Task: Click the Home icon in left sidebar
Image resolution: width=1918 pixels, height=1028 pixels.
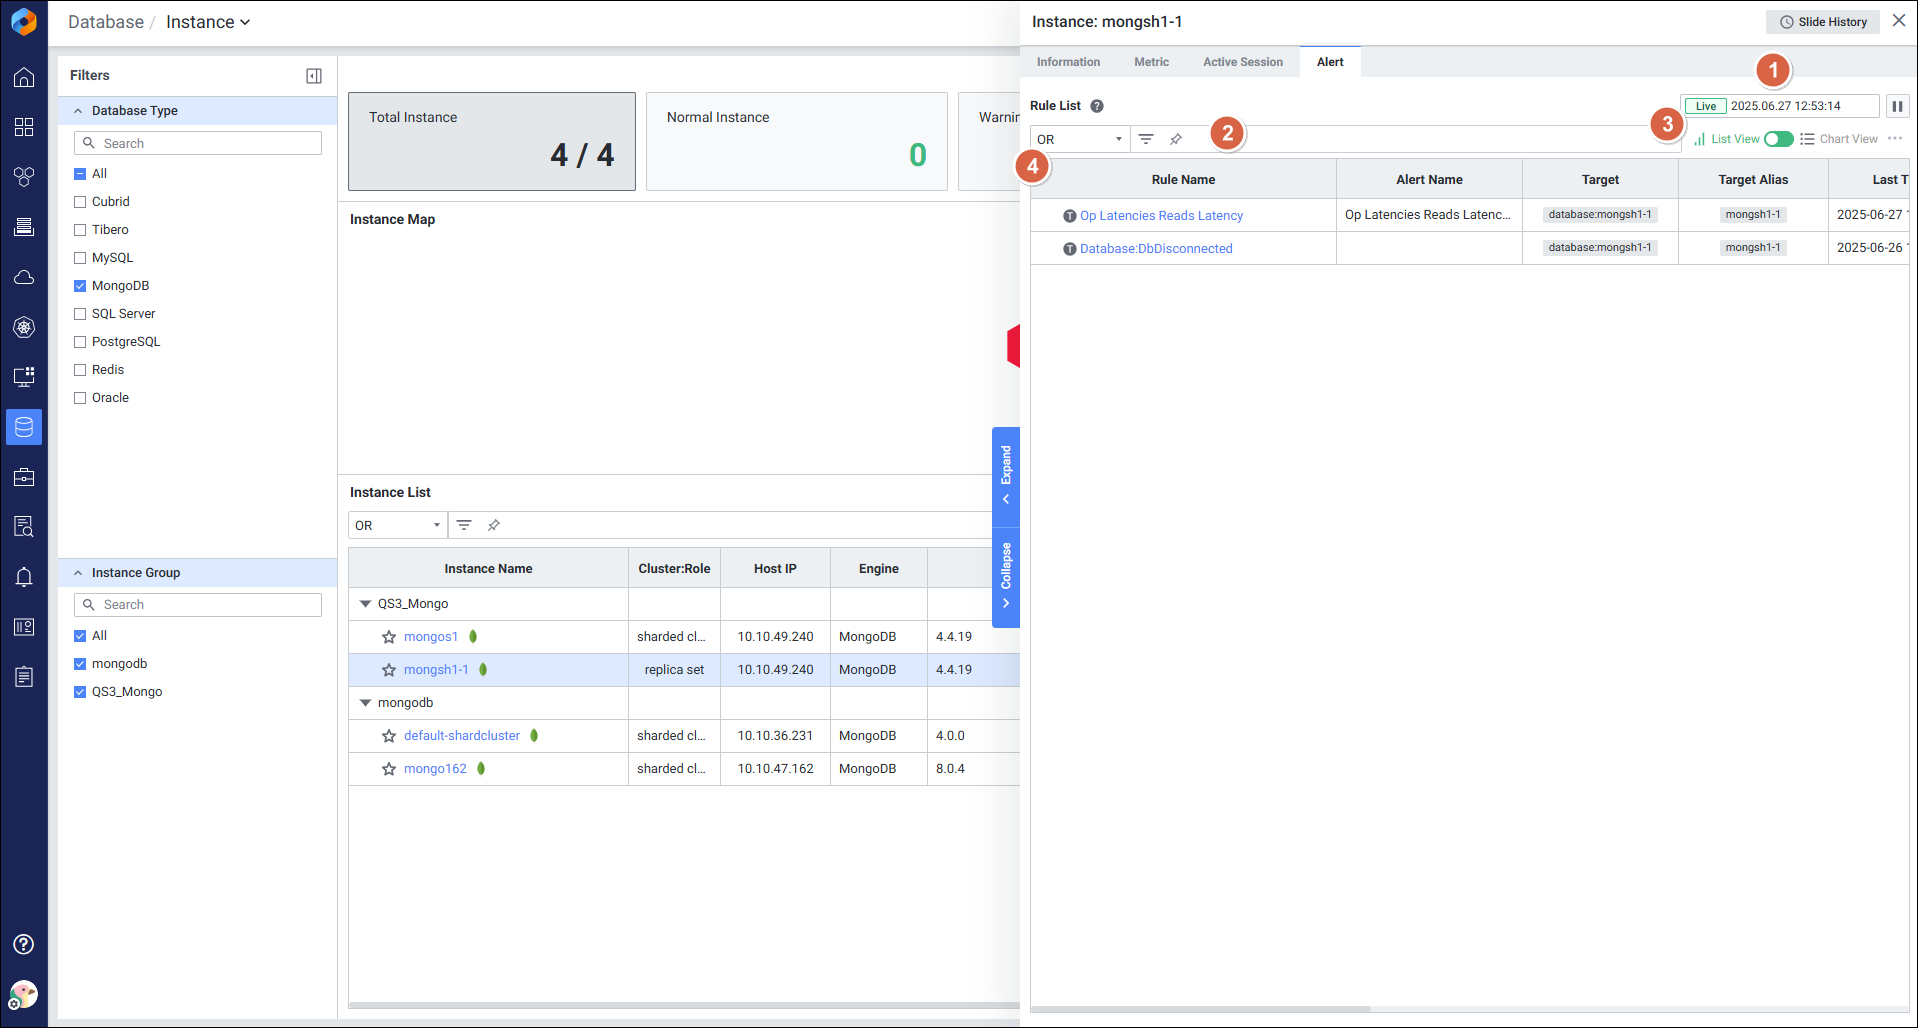Action: coord(24,78)
